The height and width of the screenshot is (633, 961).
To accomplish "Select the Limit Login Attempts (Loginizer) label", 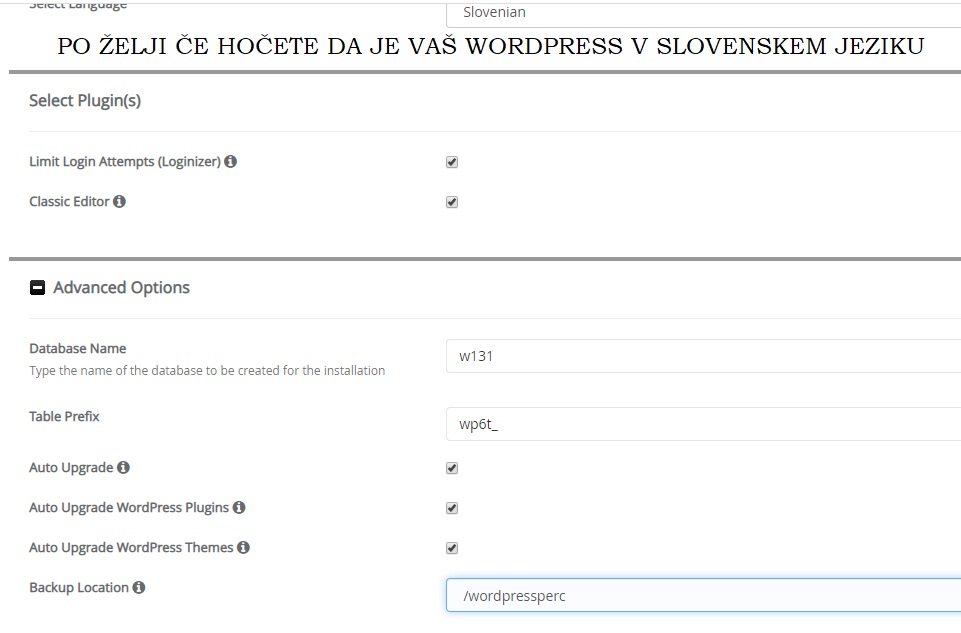I will 125,161.
